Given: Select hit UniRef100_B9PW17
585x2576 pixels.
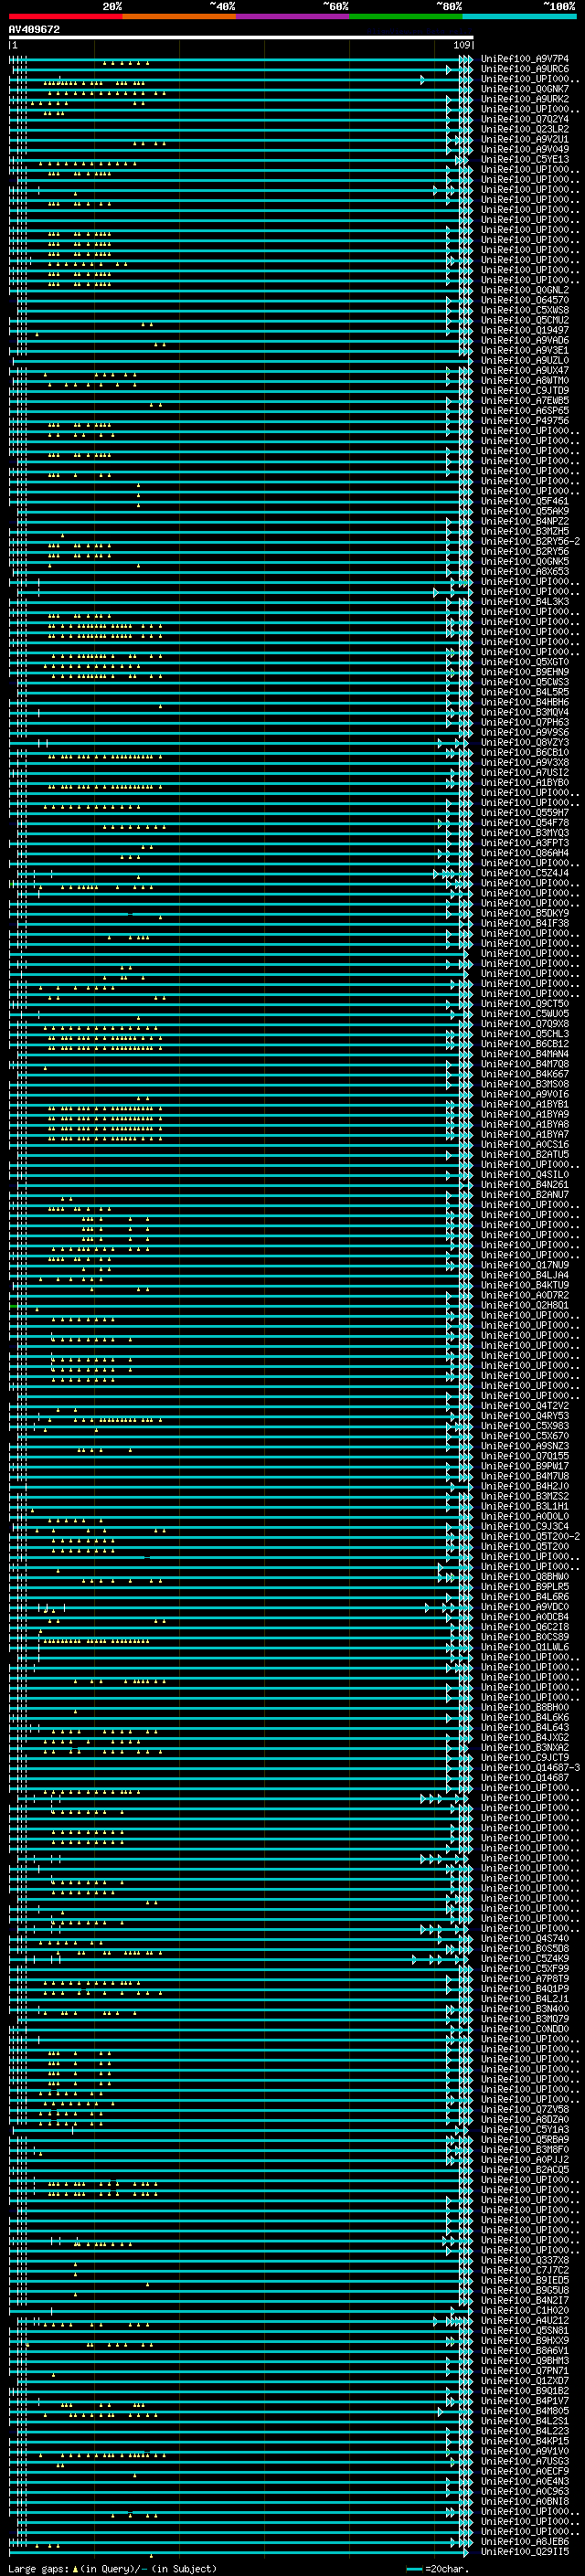Looking at the screenshot, I should click(x=525, y=1466).
